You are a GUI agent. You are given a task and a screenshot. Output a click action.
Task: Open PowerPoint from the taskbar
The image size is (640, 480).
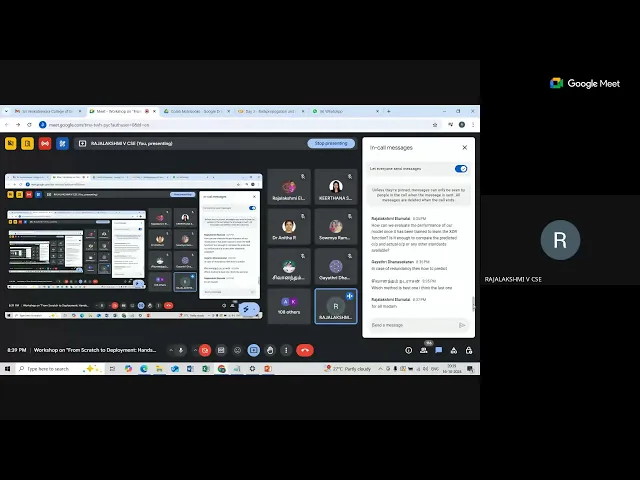click(x=268, y=369)
